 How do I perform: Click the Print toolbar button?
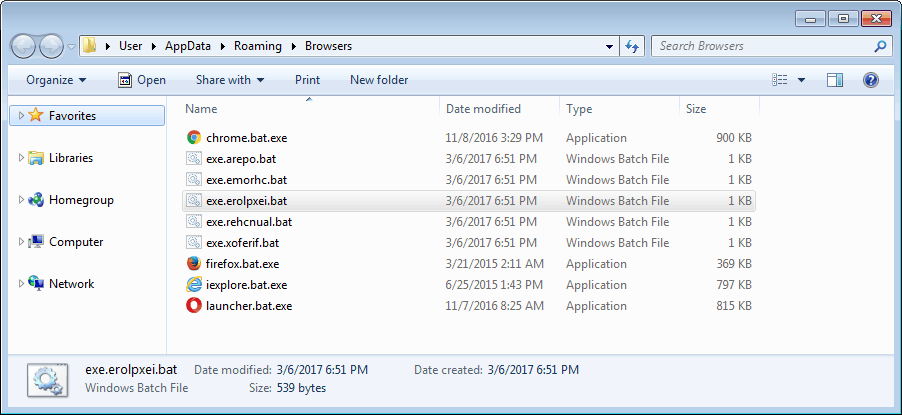tap(307, 80)
